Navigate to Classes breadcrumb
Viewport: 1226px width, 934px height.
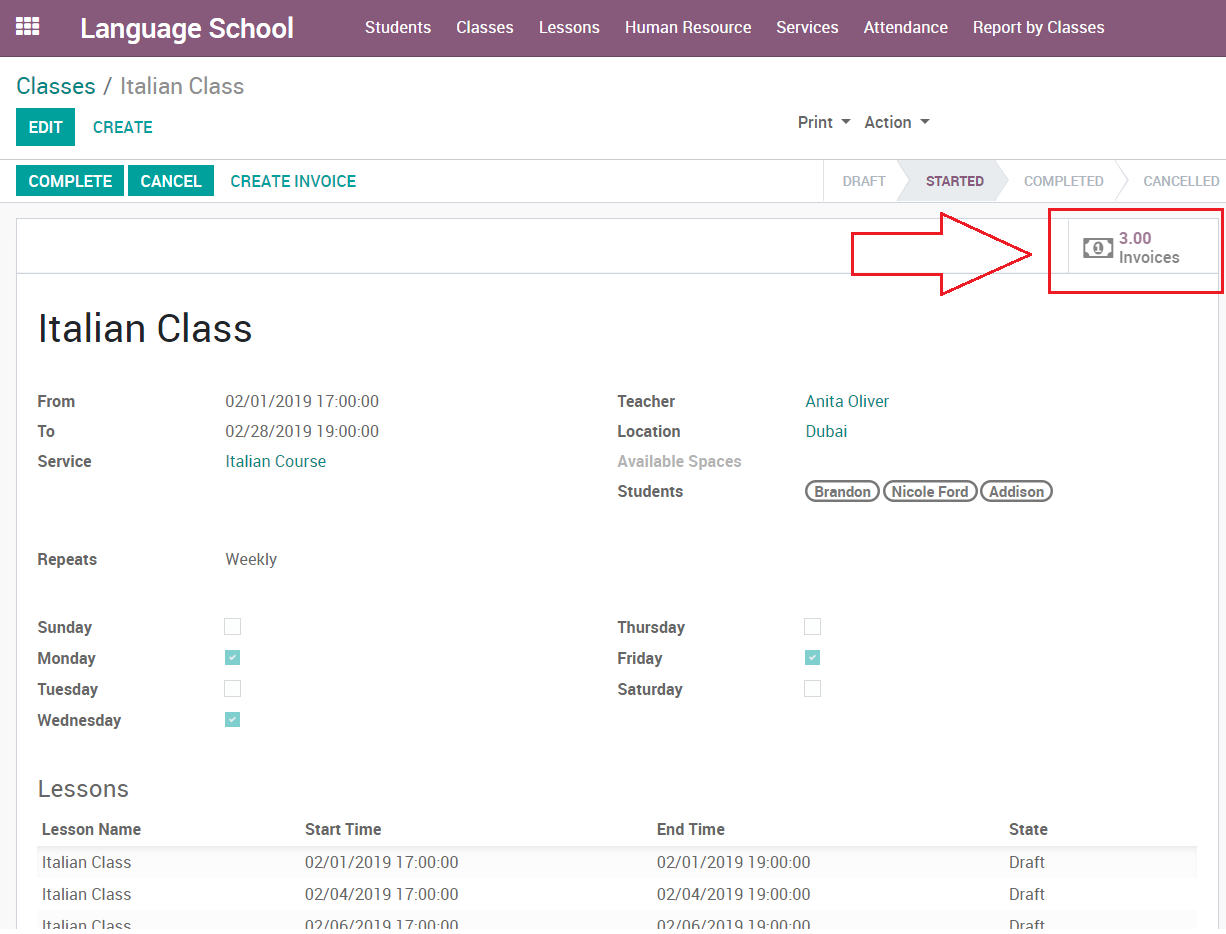56,86
